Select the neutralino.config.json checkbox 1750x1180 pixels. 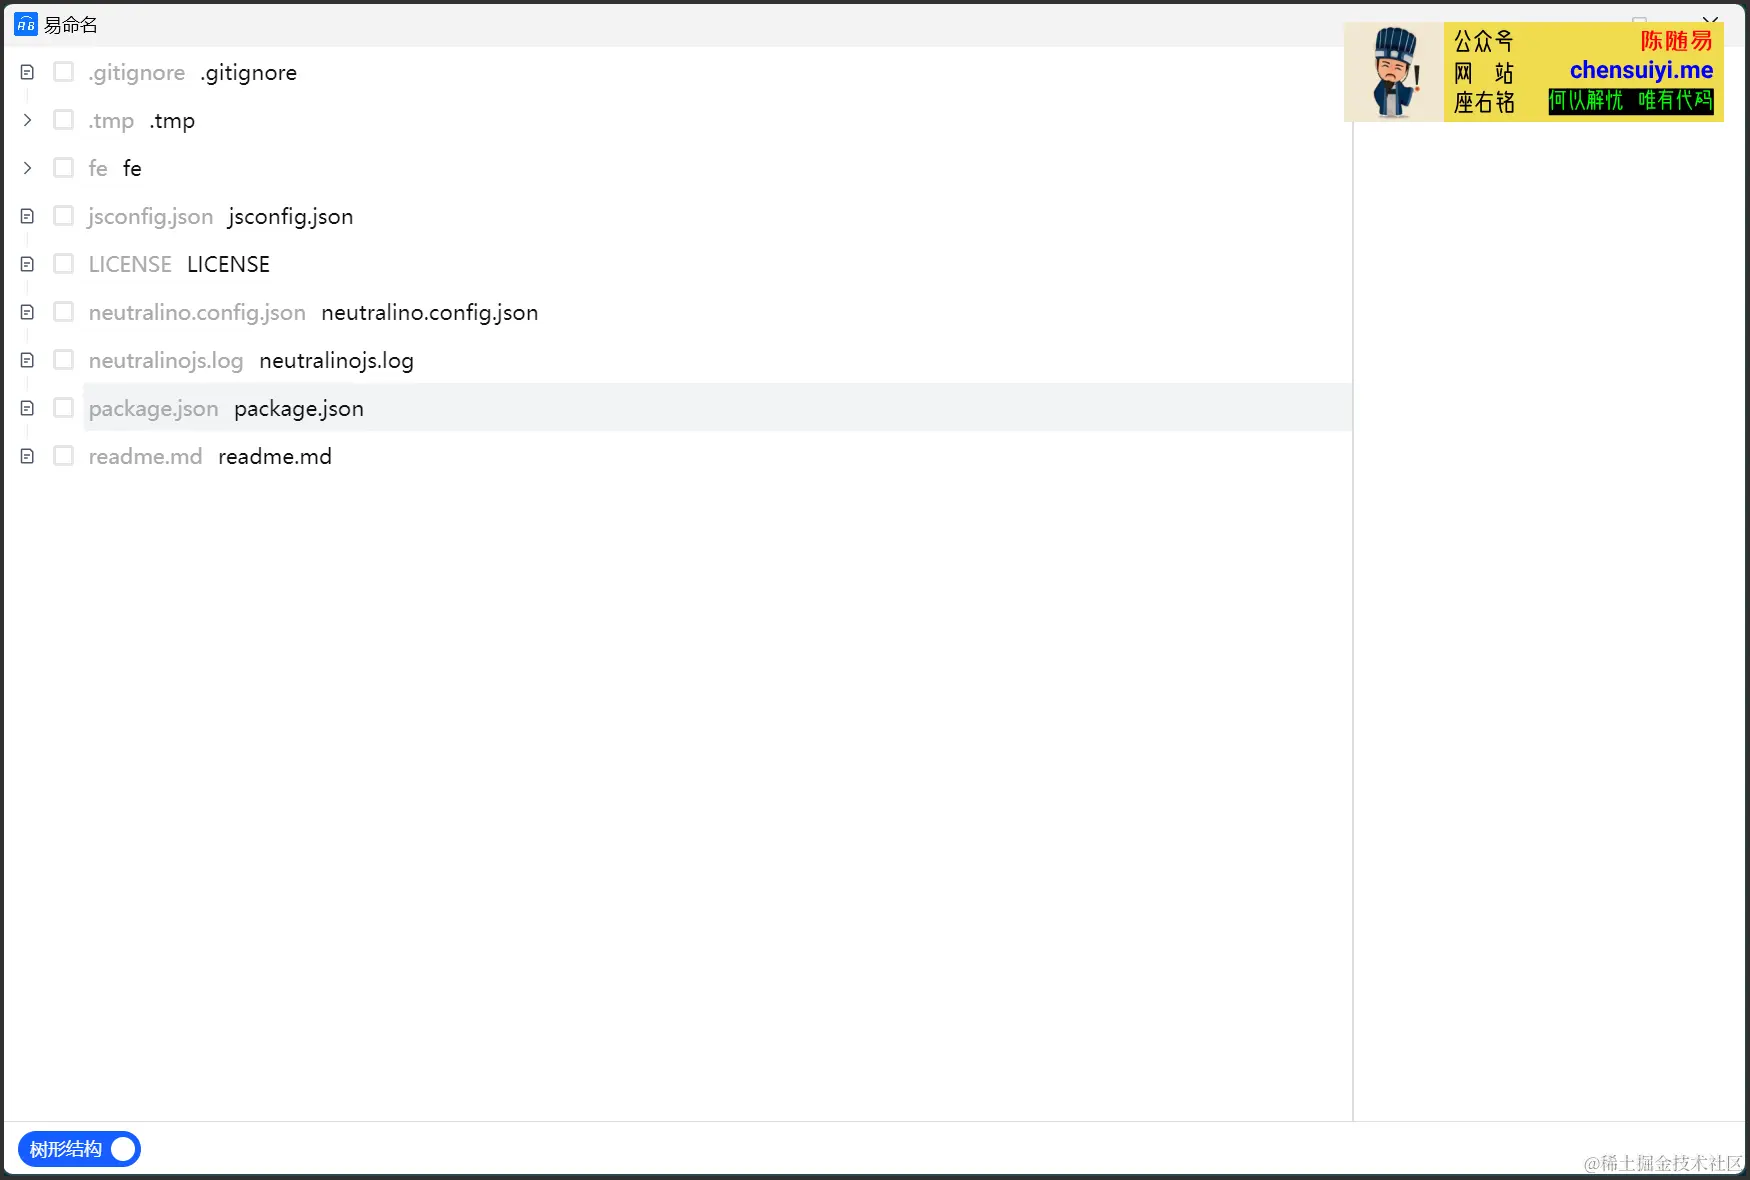coord(63,312)
